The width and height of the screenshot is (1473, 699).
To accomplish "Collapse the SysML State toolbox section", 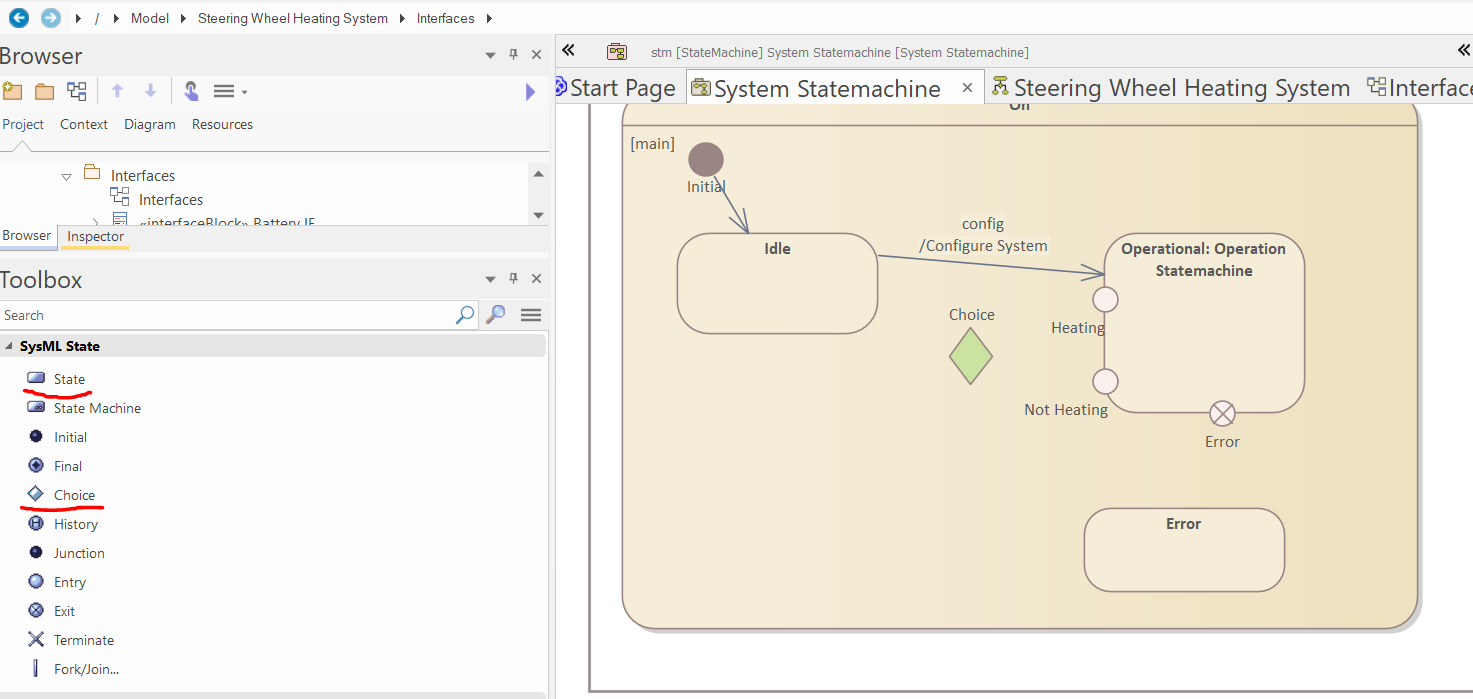I will (x=9, y=346).
